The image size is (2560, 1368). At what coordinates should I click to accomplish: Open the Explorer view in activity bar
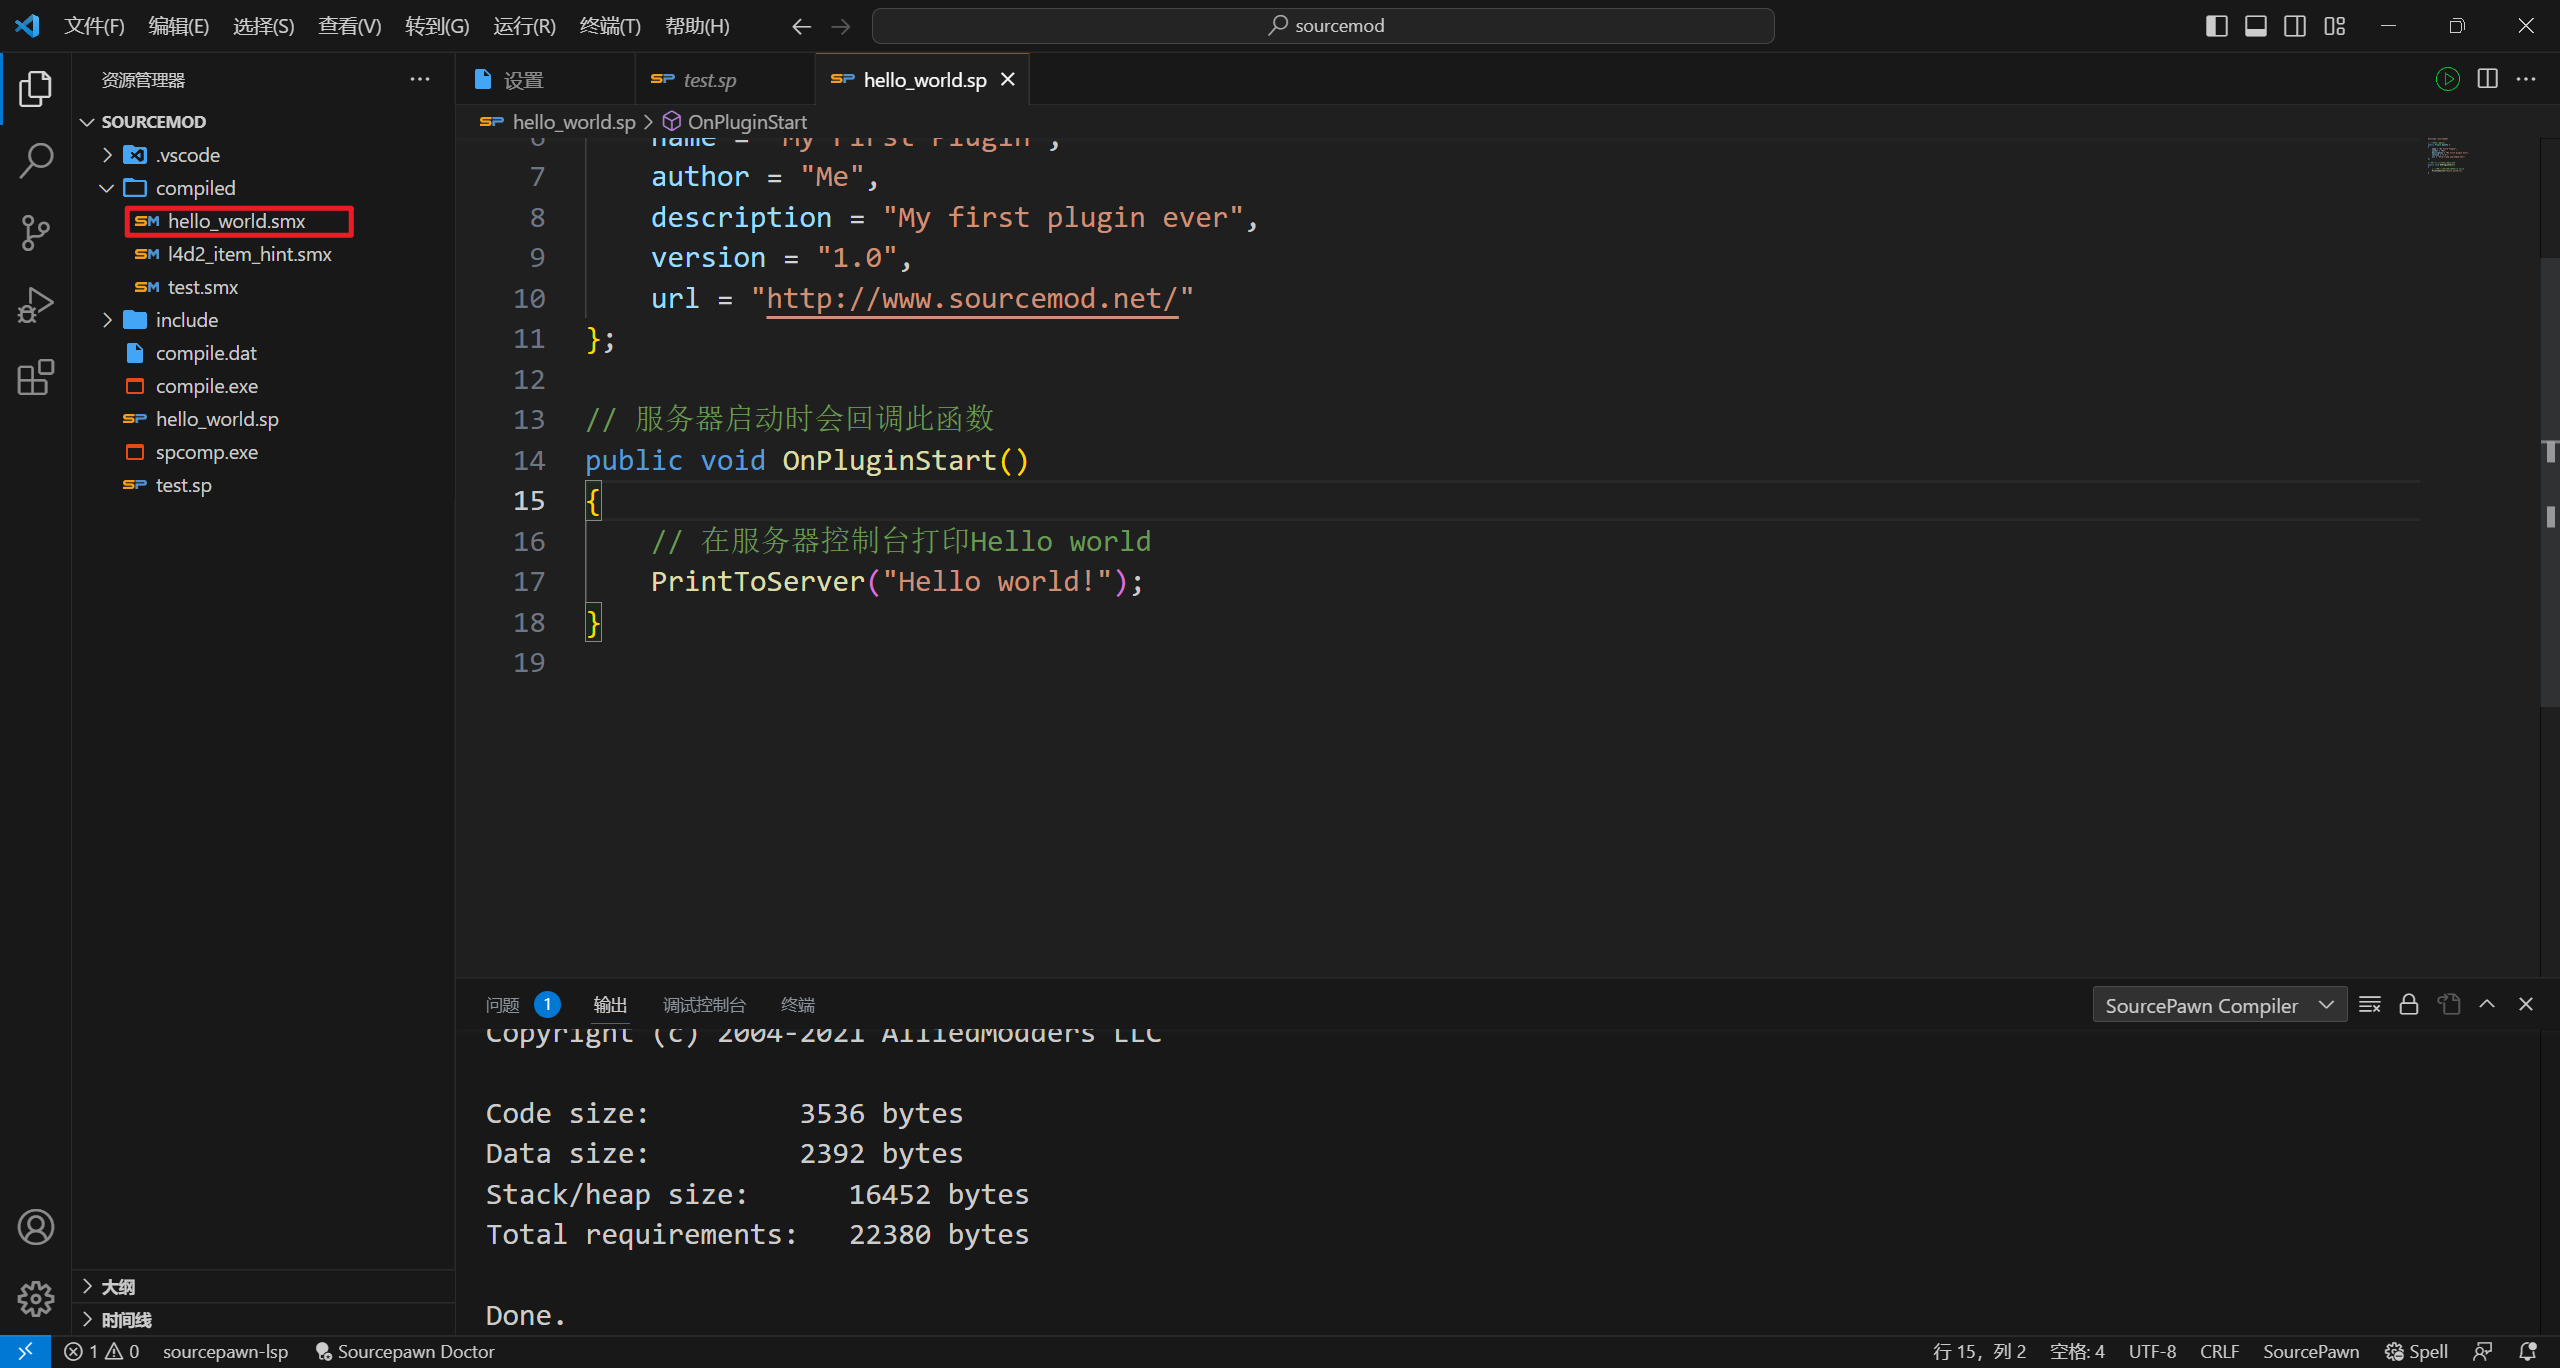35,89
